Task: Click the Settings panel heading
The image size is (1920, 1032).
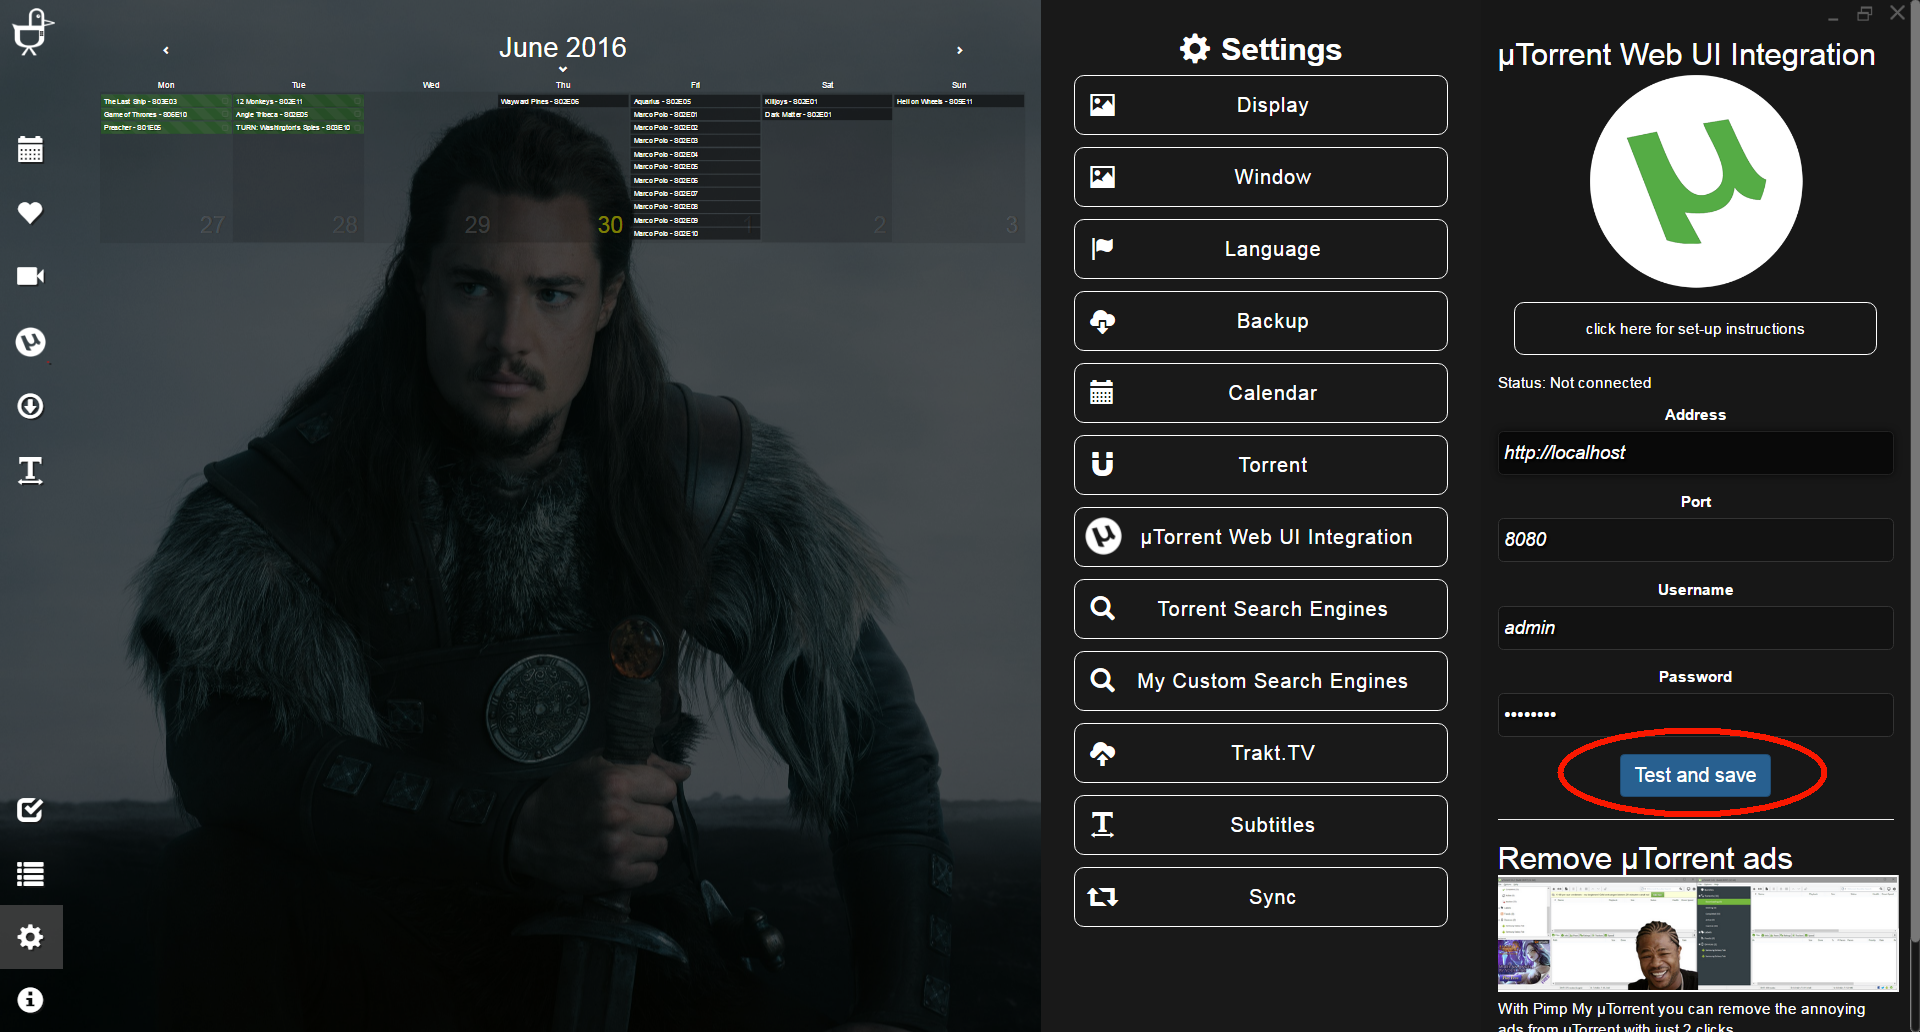Action: pos(1260,49)
